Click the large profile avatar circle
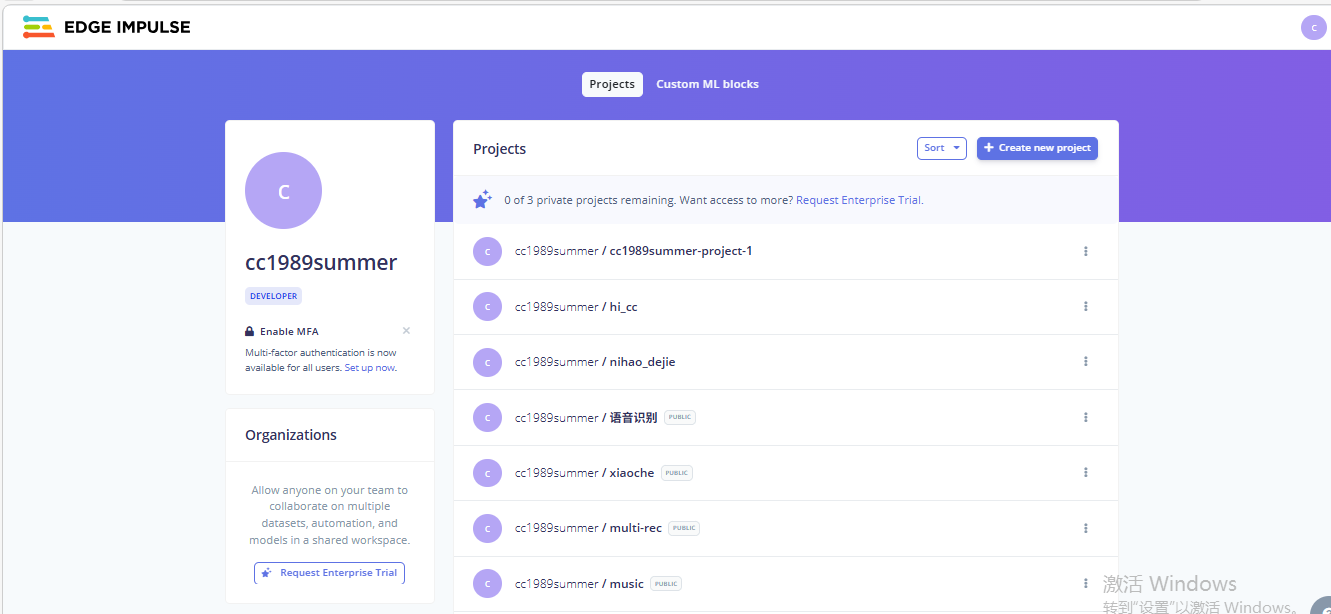1331x614 pixels. [283, 191]
